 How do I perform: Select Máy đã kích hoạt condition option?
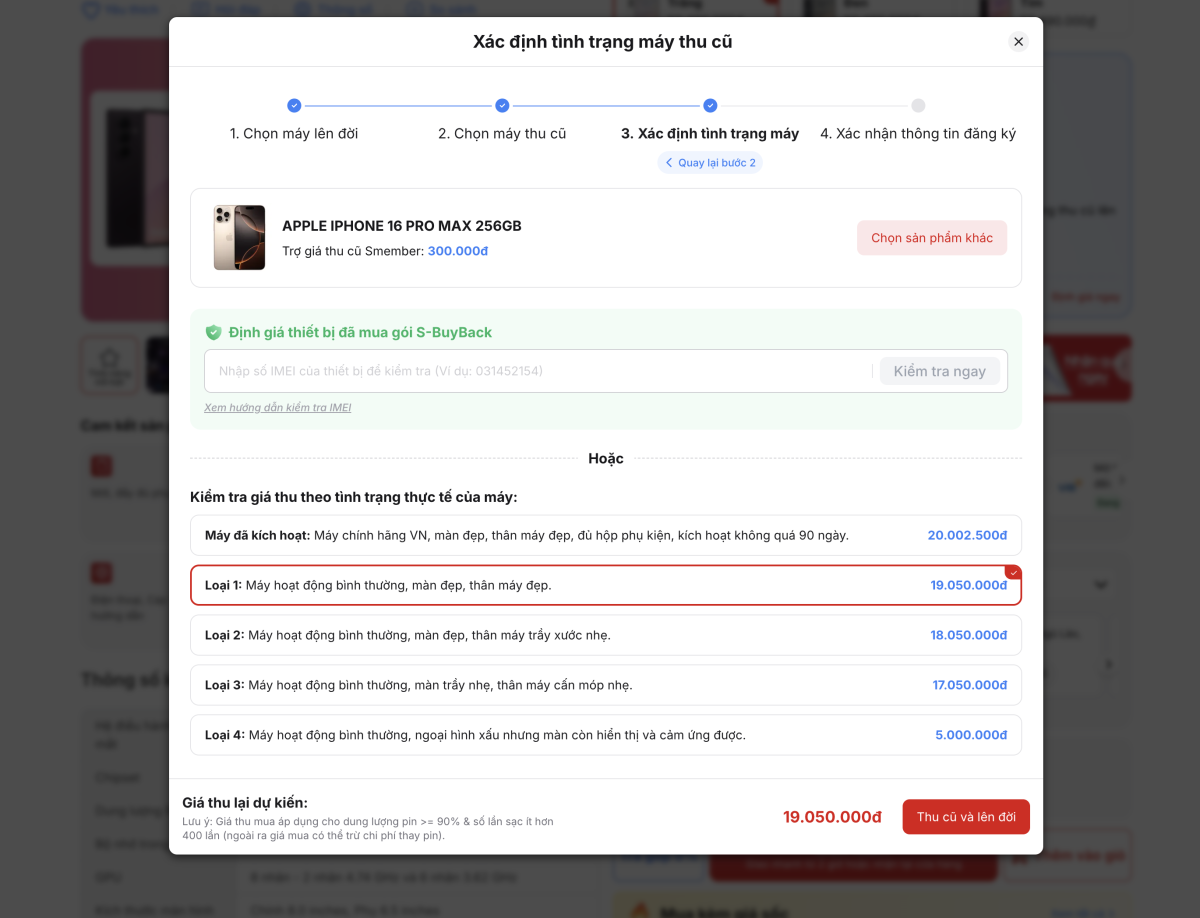pyautogui.click(x=606, y=535)
